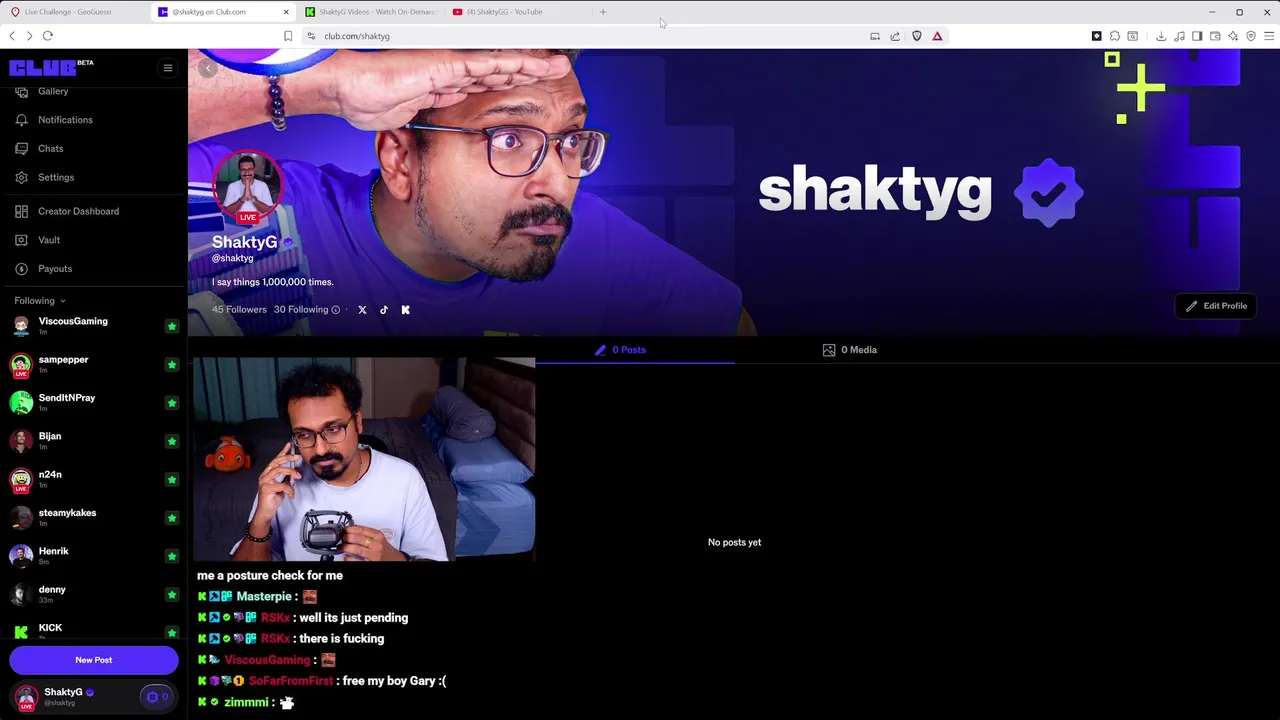Toggle favorite star for steamykakes
Image resolution: width=1280 pixels, height=720 pixels.
[x=172, y=518]
